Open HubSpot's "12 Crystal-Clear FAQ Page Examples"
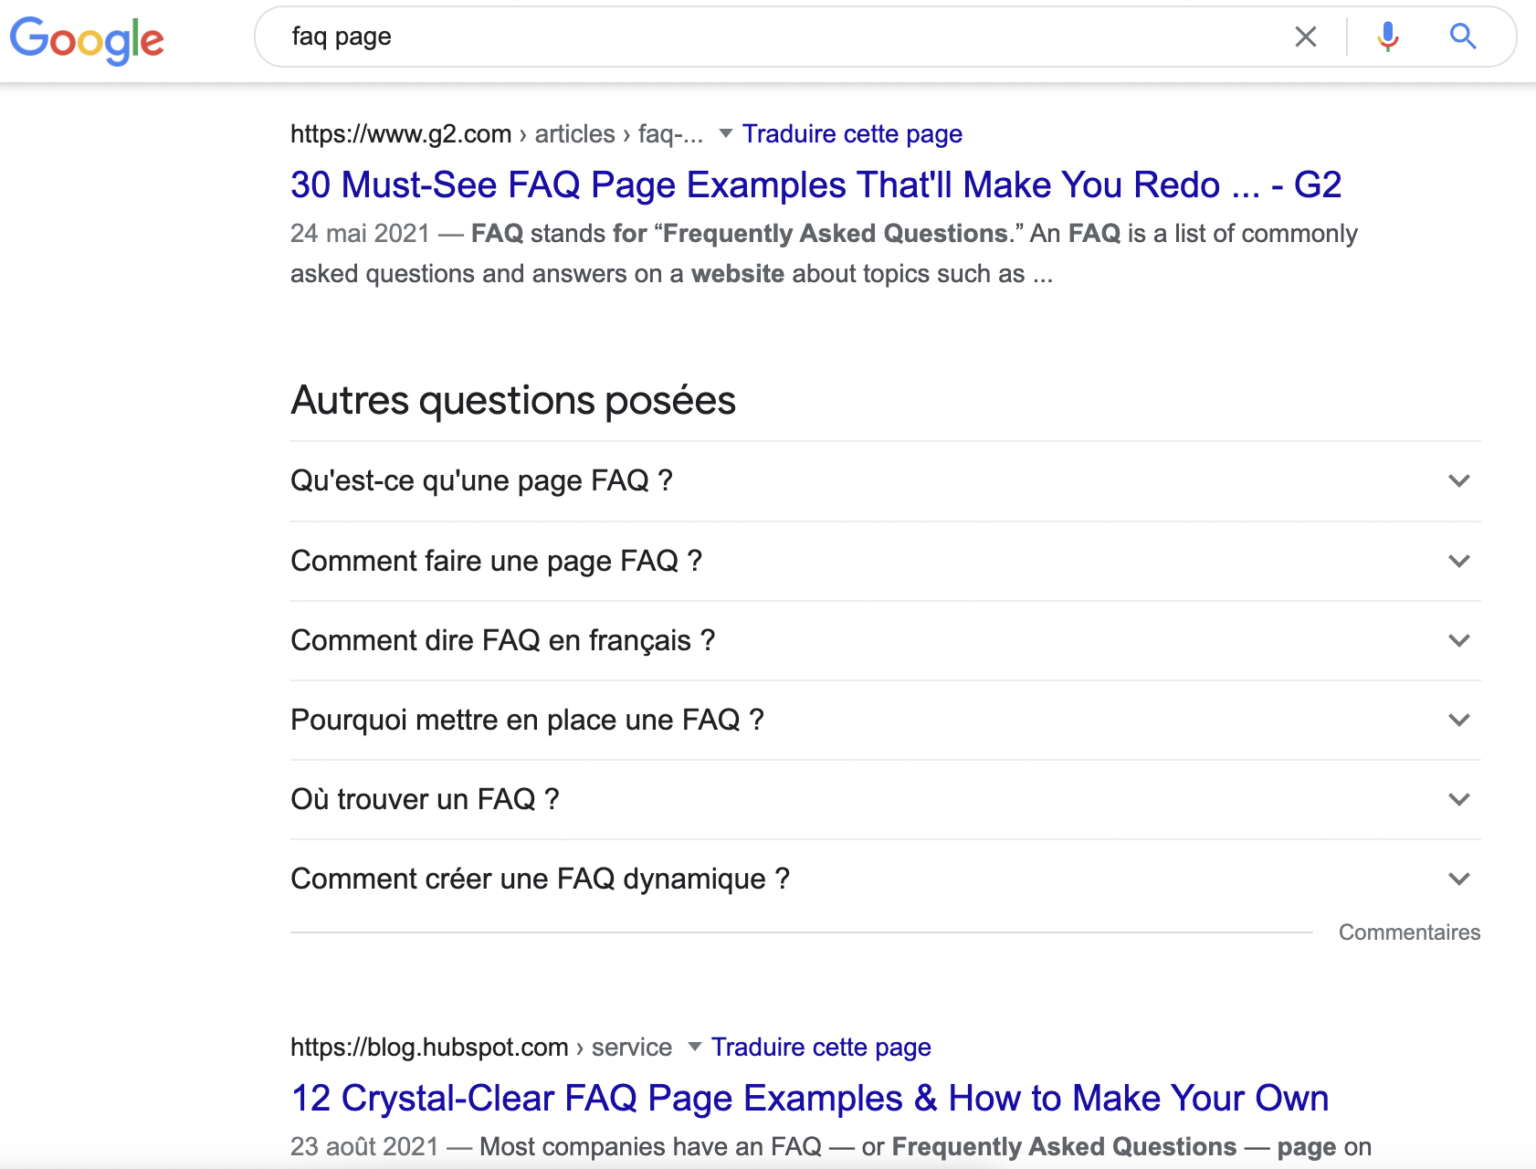1536x1169 pixels. (x=809, y=1097)
